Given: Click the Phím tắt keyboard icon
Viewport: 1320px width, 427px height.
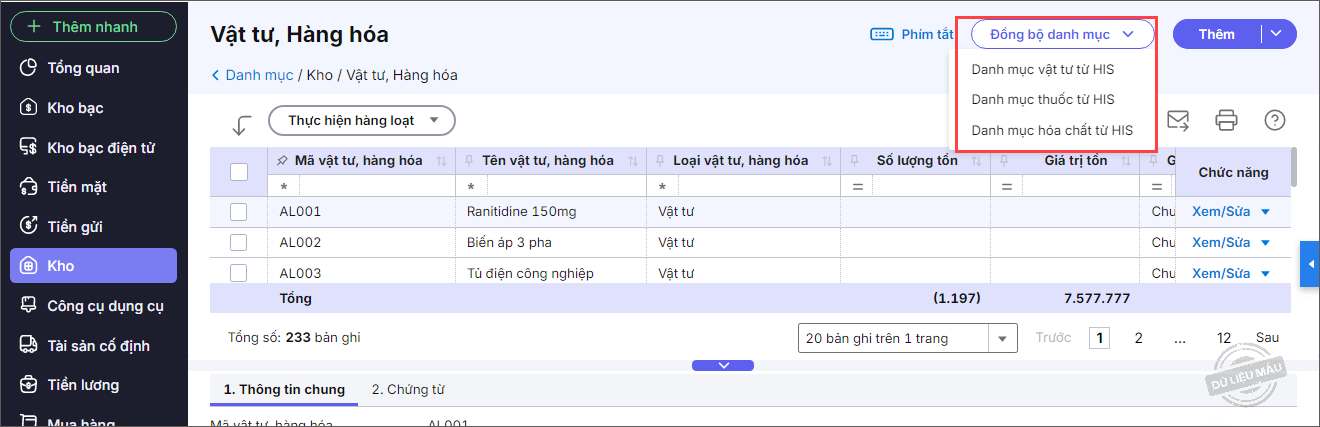Looking at the screenshot, I should [882, 34].
